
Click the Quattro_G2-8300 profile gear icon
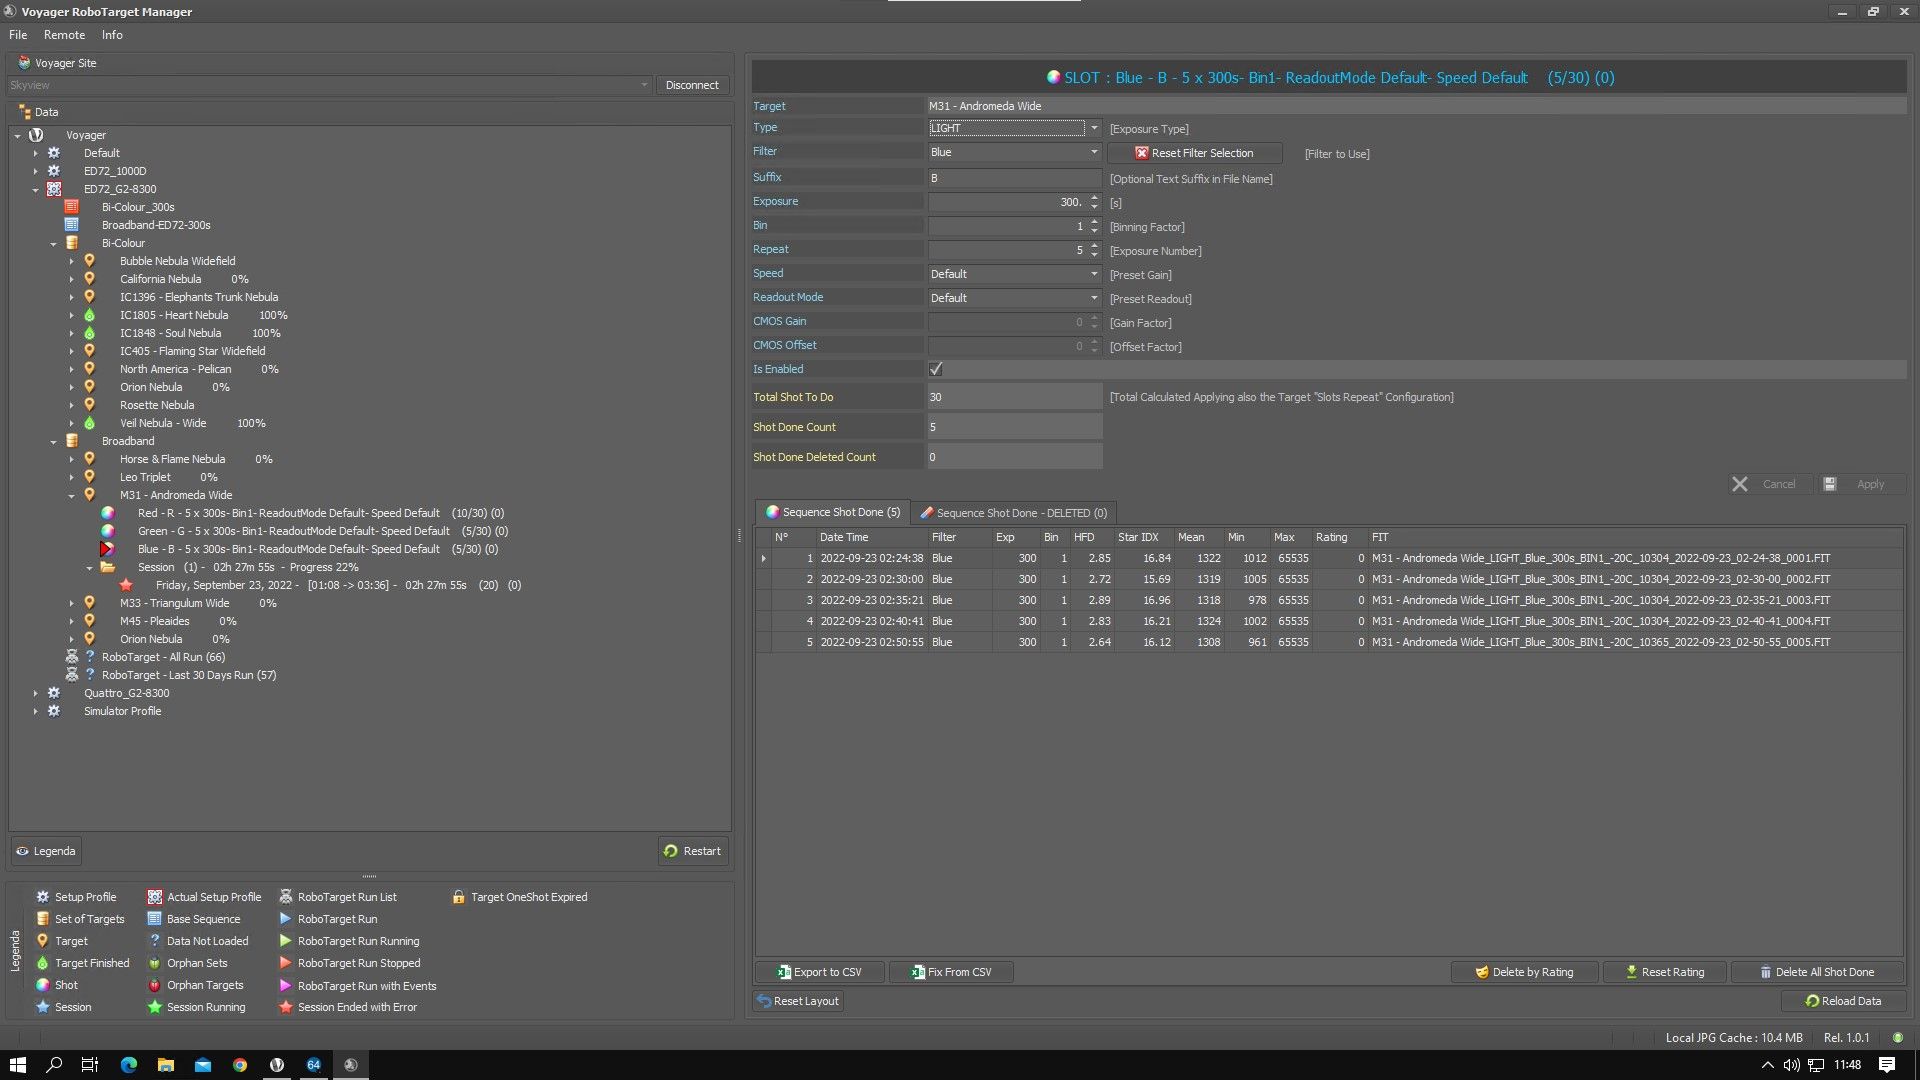pos(54,693)
